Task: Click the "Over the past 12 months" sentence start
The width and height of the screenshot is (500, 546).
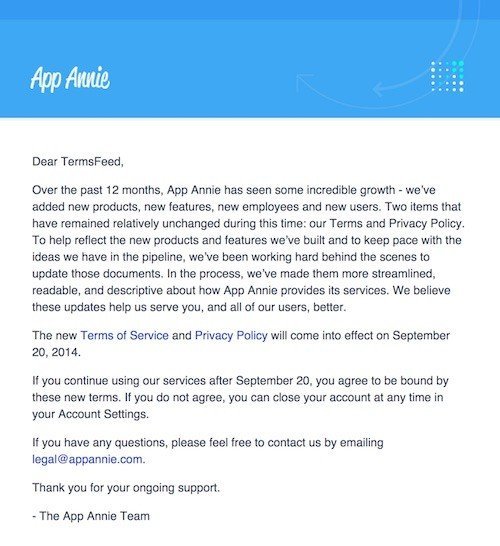Action: (x=96, y=190)
